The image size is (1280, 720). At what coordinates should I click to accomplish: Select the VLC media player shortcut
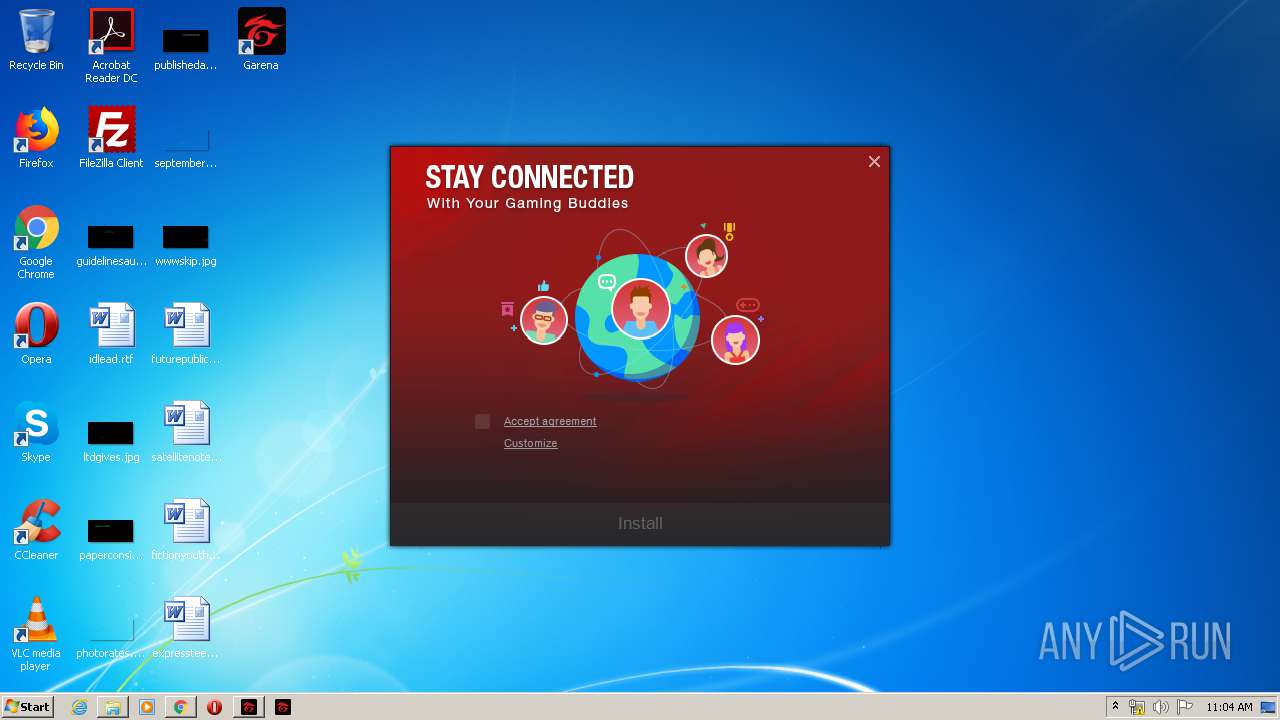point(36,634)
